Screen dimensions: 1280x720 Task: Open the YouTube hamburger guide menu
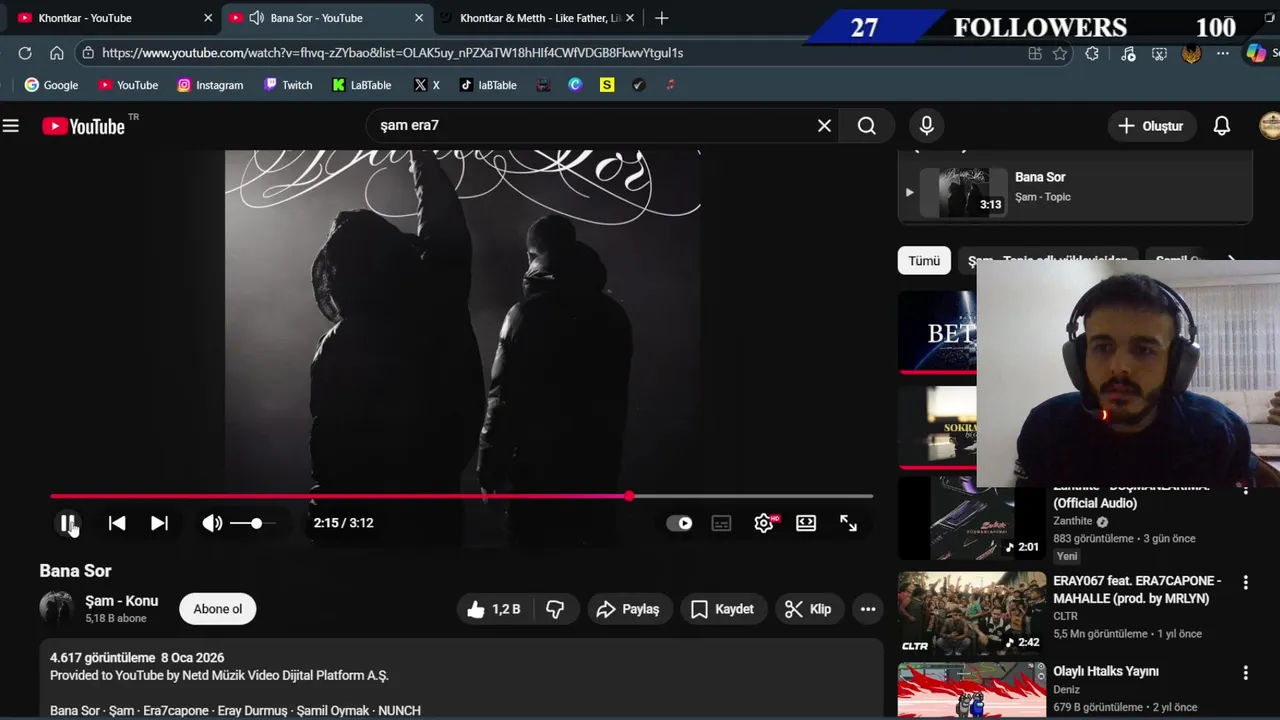coord(11,126)
